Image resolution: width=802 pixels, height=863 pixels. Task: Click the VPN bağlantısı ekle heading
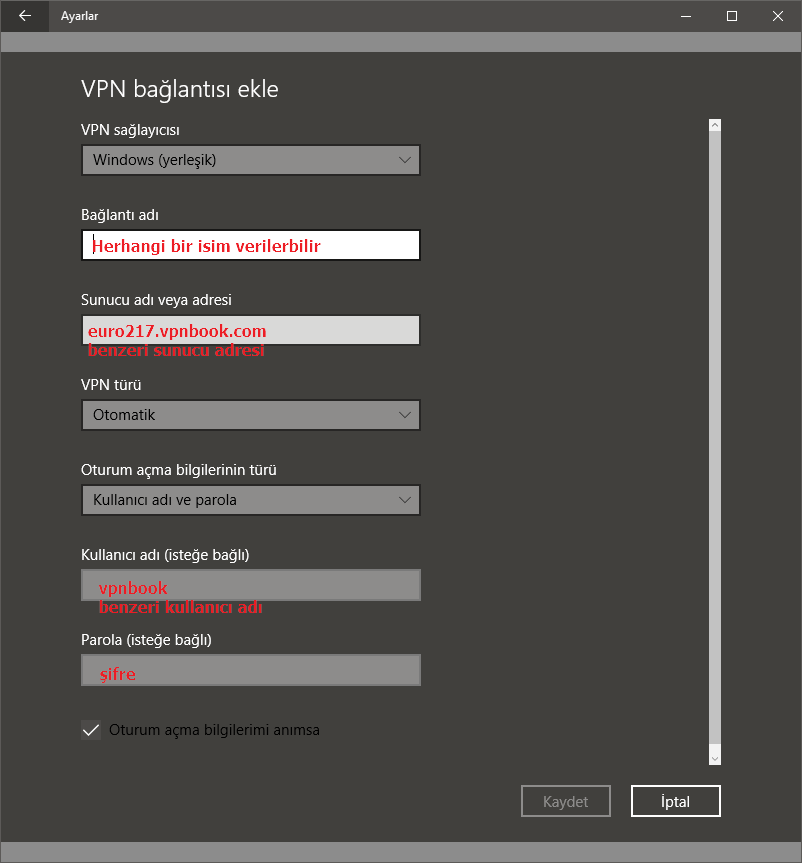(x=179, y=90)
